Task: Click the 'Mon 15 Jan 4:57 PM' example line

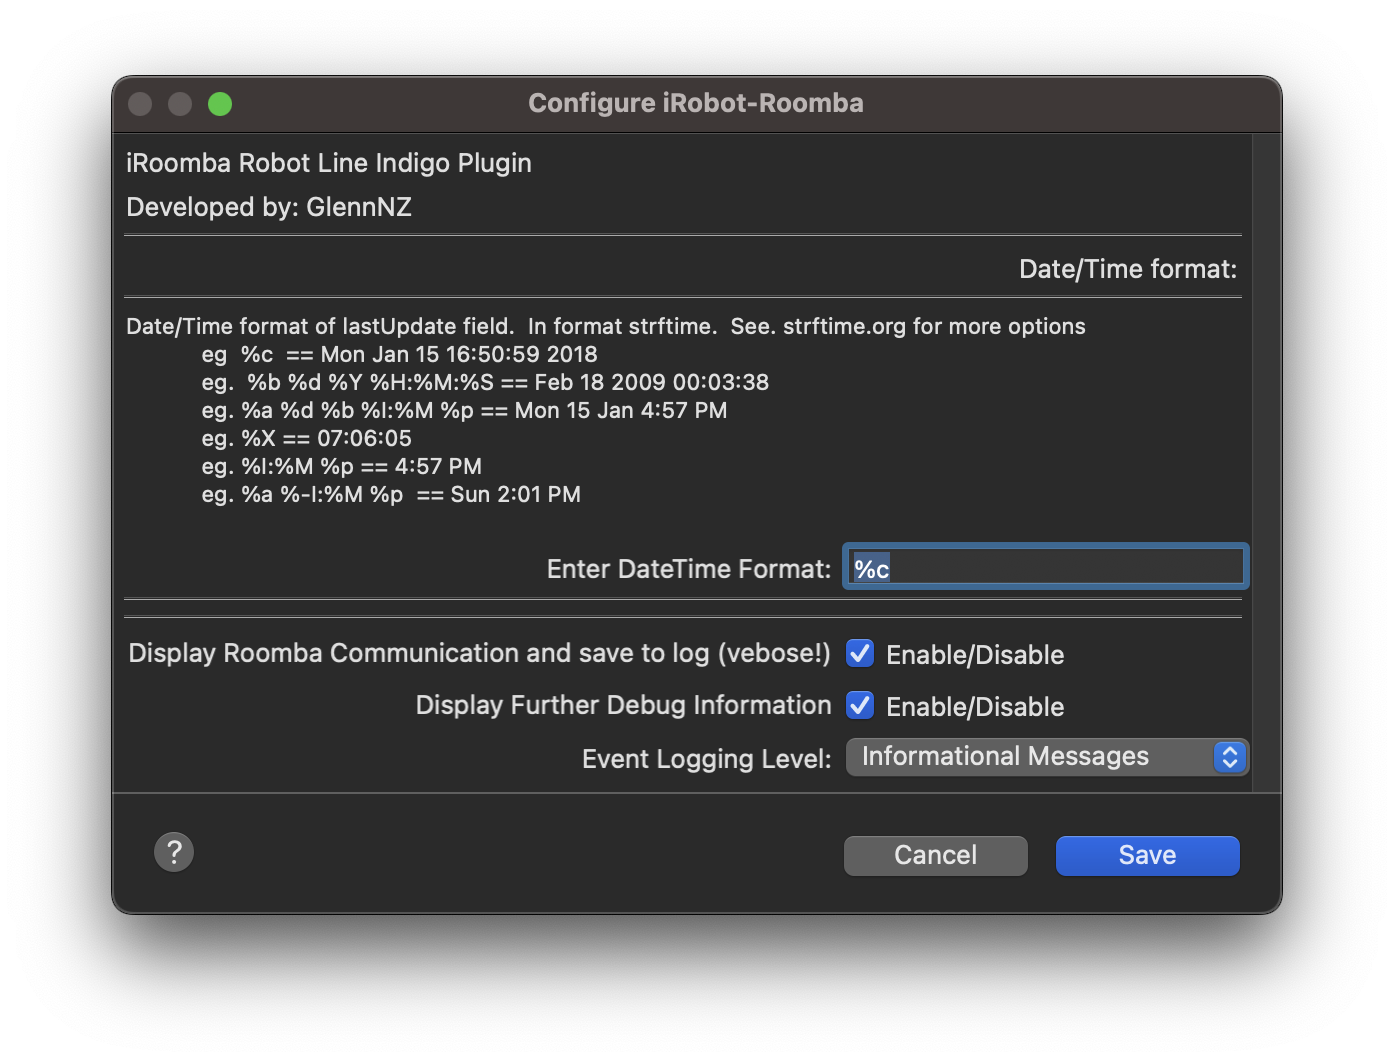Action: click(464, 410)
